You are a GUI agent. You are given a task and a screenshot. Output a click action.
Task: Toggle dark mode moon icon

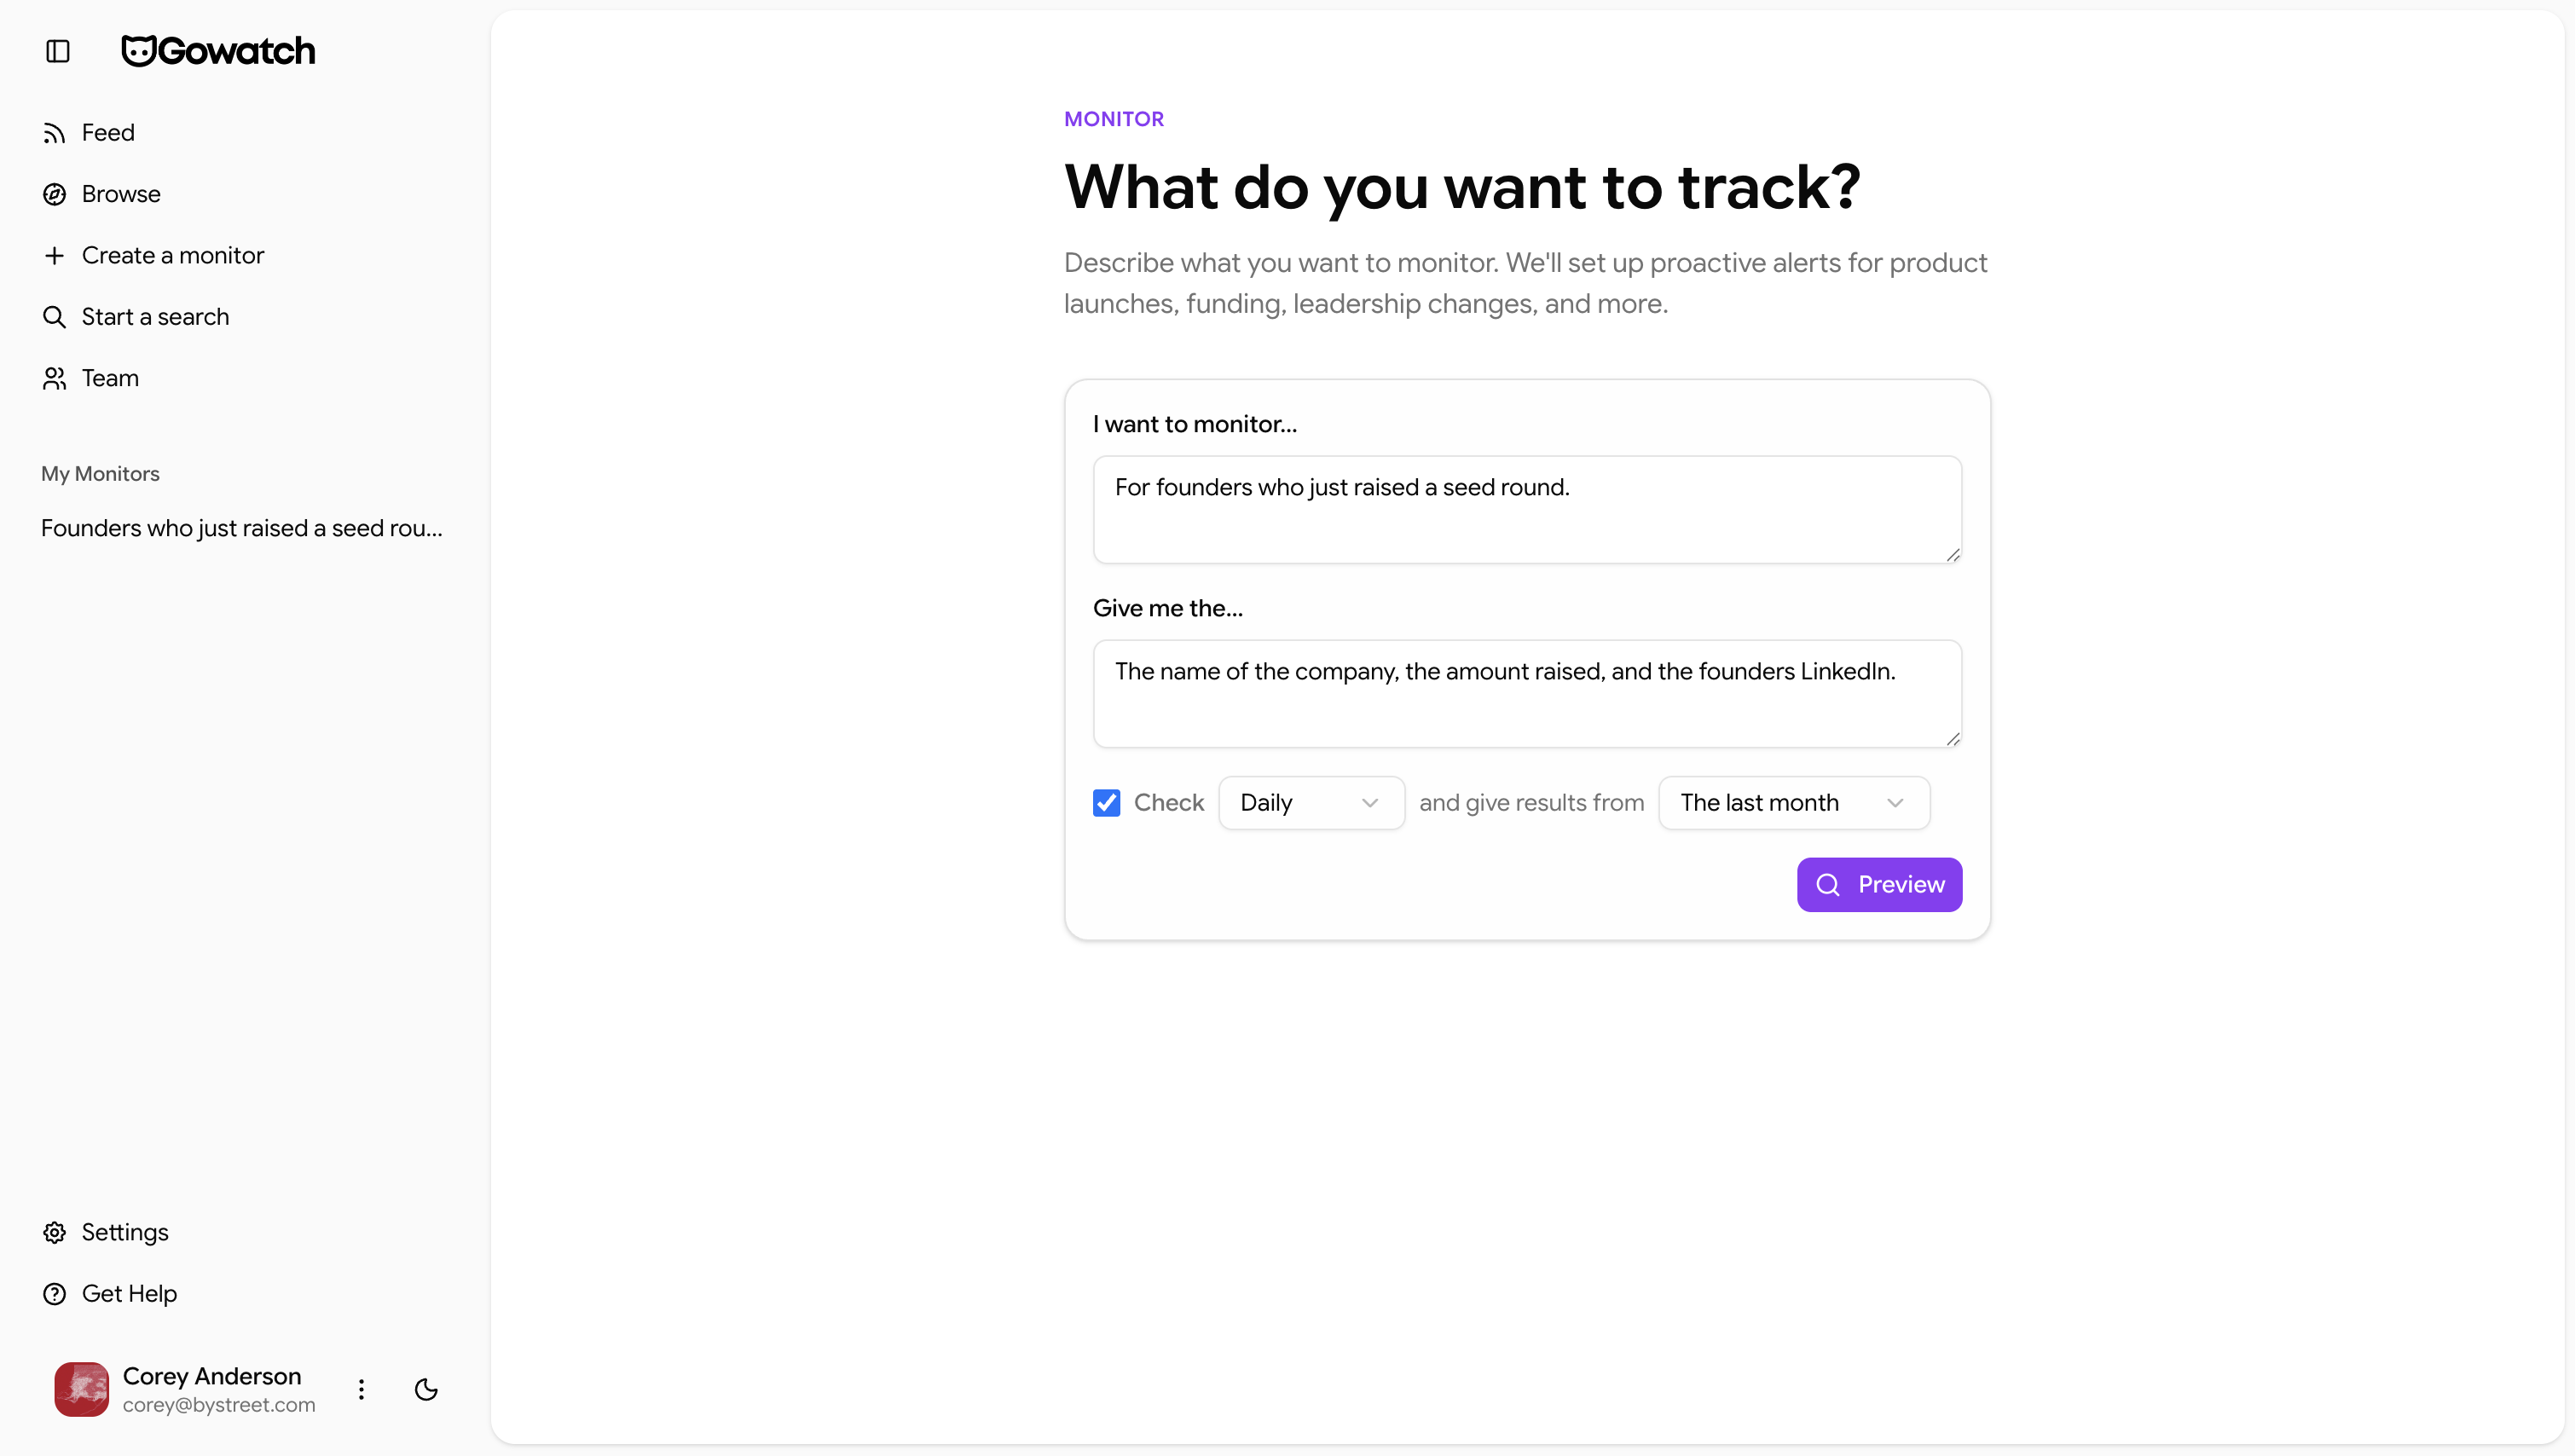coord(426,1389)
